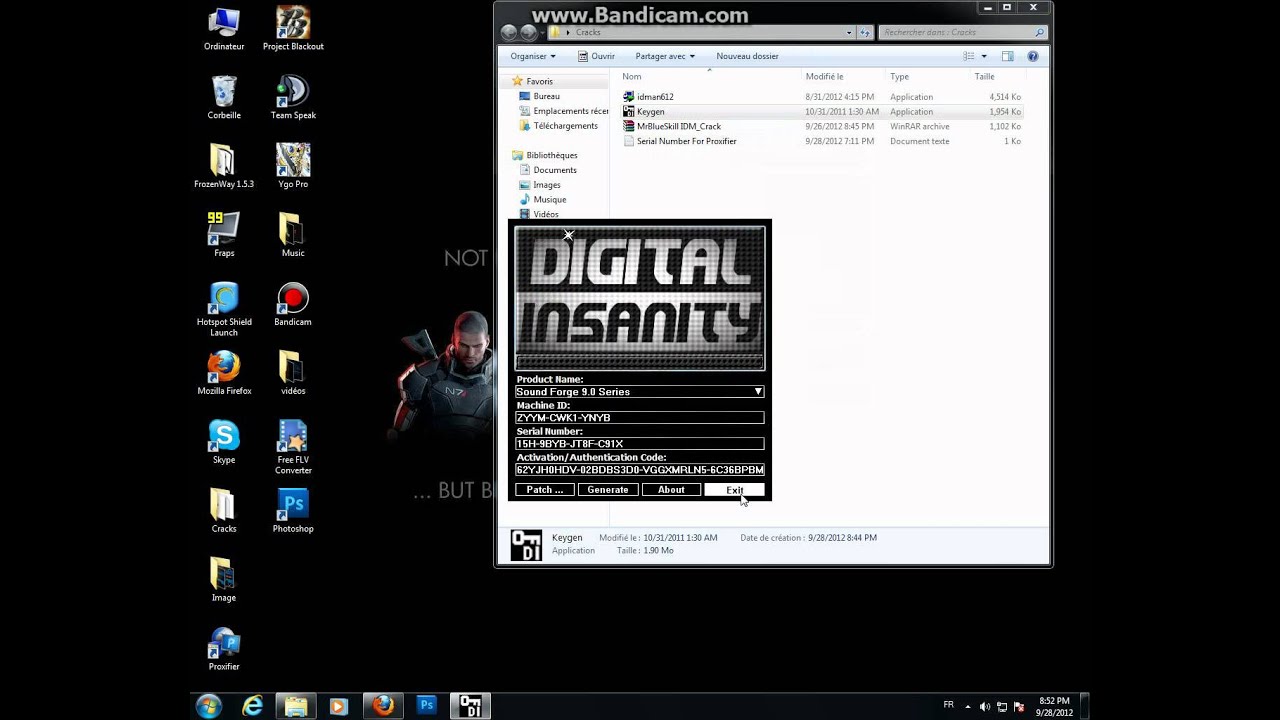Screen dimensions: 1280x720
Task: Select Serial Number For Proxifier file
Action: coord(686,141)
